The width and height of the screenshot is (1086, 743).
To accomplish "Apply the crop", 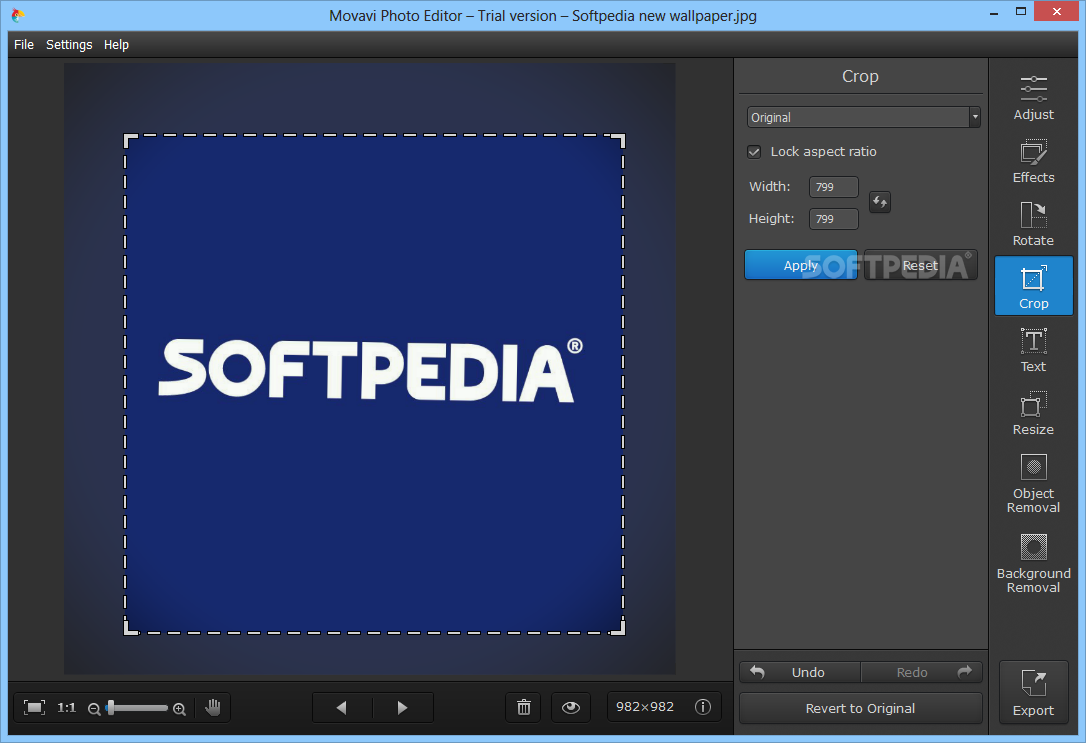I will pyautogui.click(x=801, y=265).
